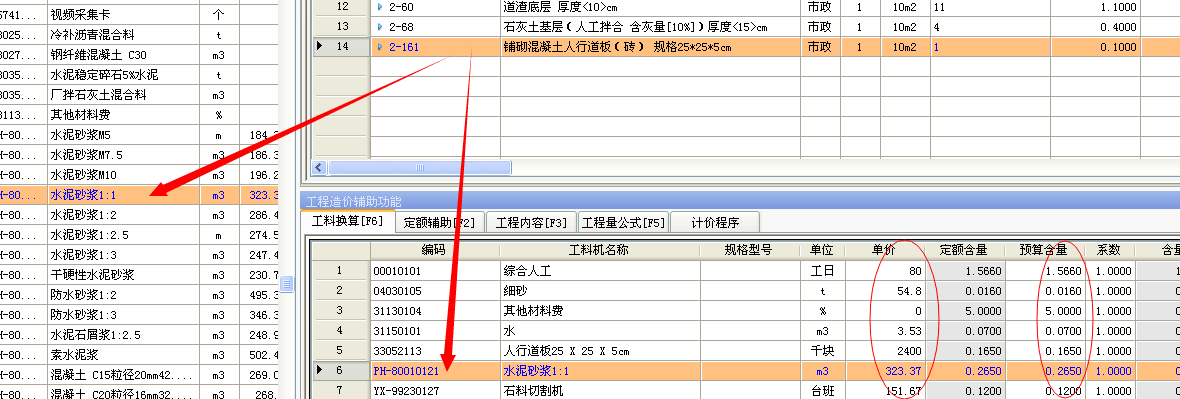1180x399 pixels.
Task: Click row number 12 header in quota table
Action: point(342,7)
